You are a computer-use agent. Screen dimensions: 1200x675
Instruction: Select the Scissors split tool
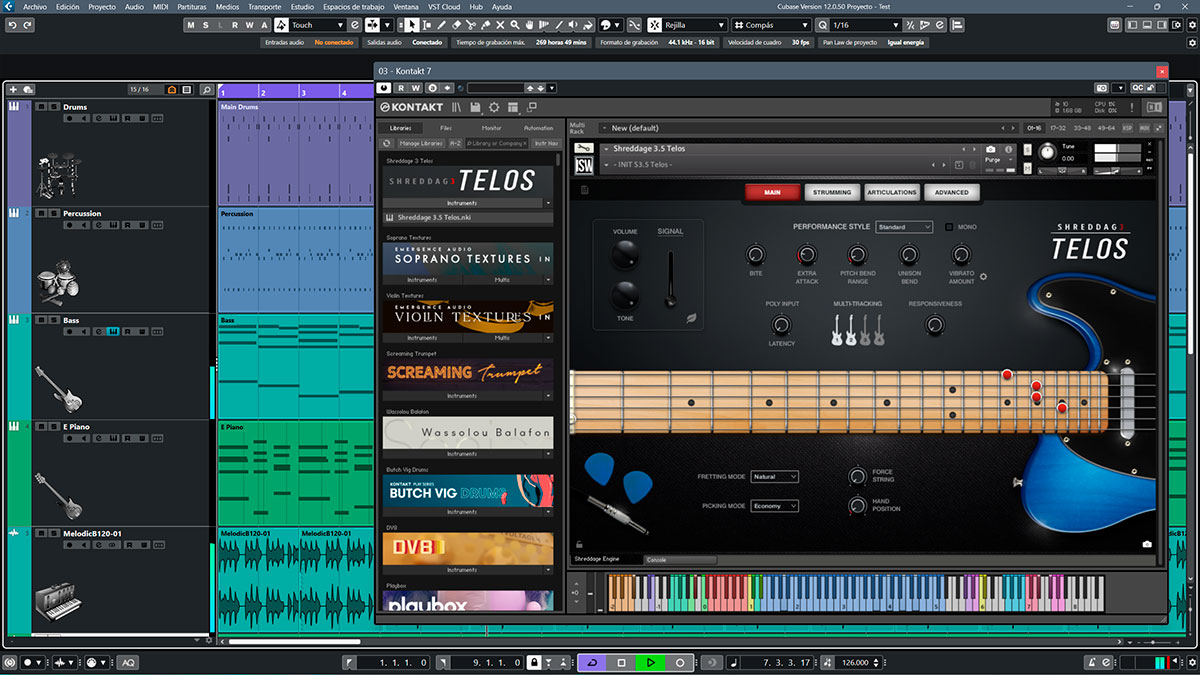471,25
